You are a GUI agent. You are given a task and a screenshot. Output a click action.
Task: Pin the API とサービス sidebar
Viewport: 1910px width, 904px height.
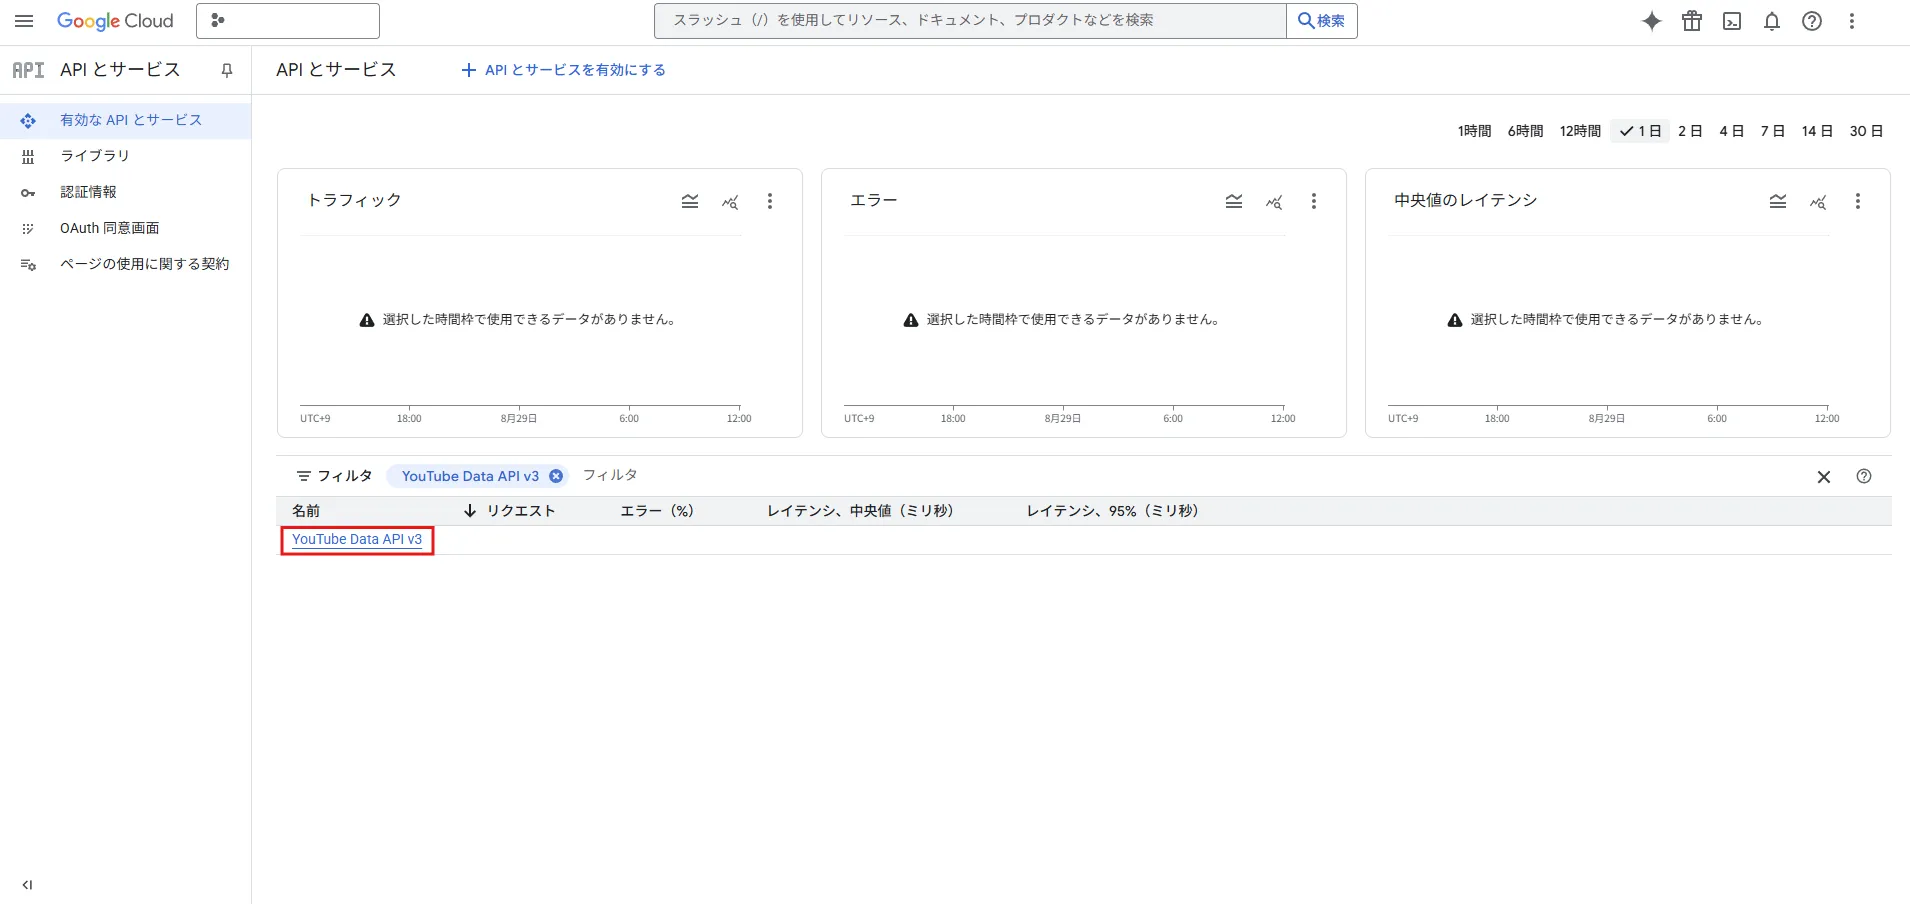coord(227,70)
